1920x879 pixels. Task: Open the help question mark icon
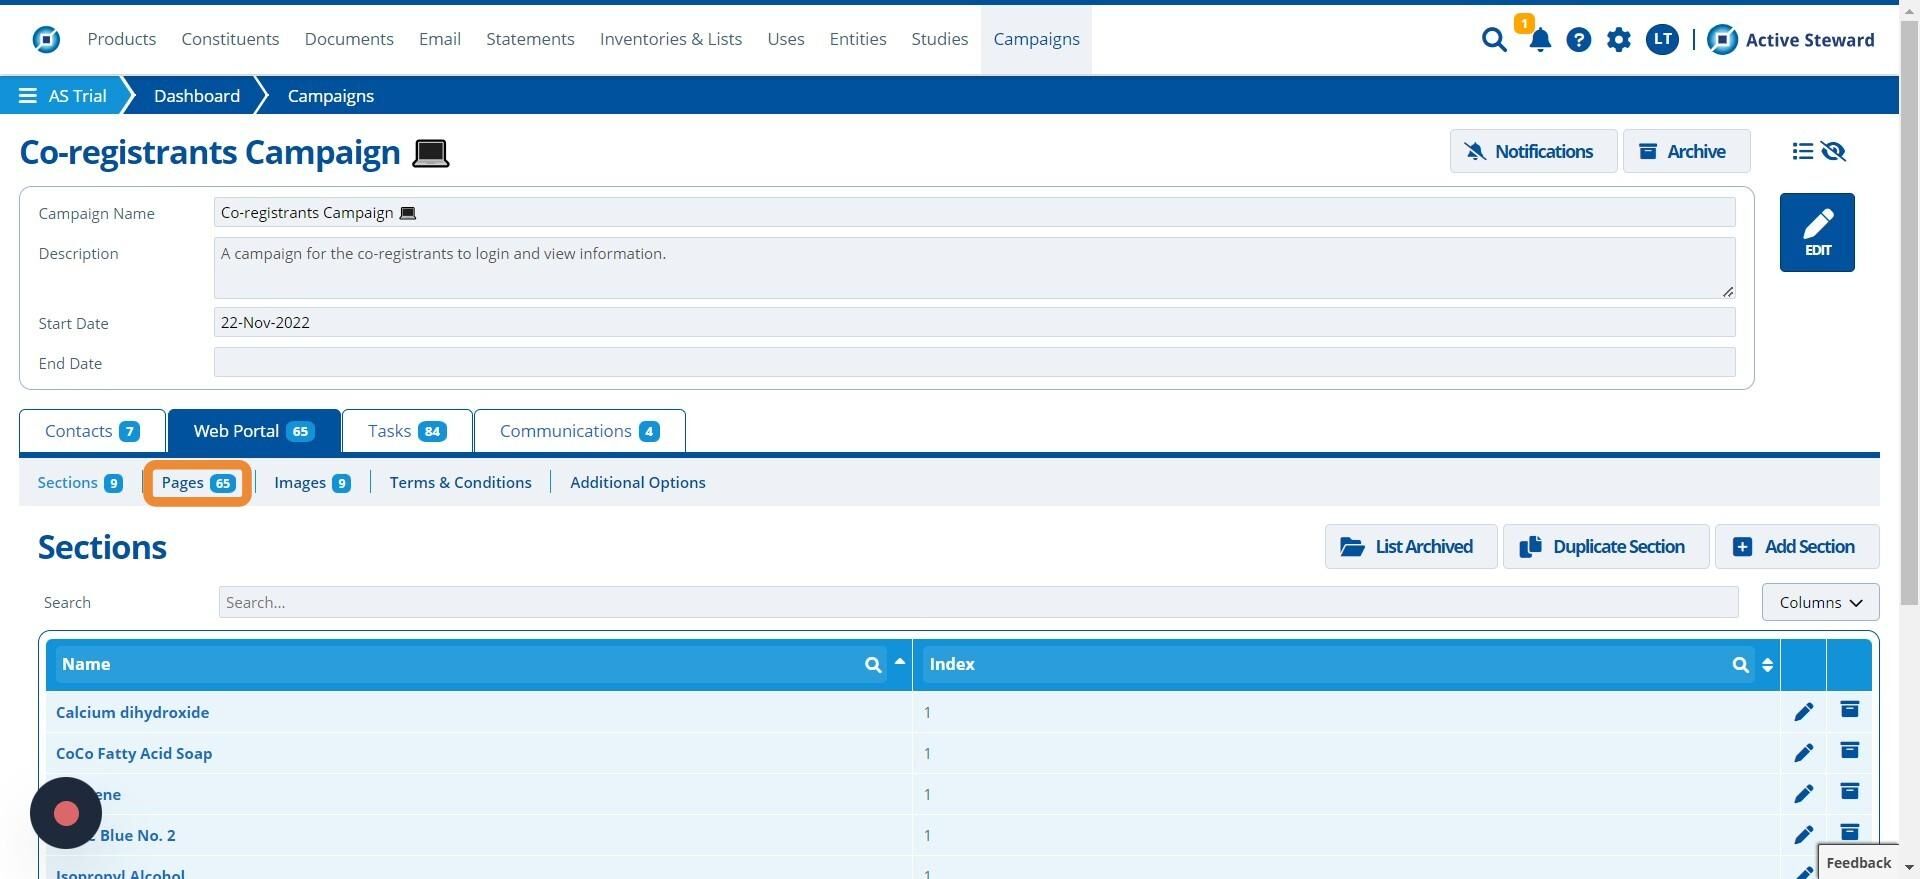point(1579,40)
